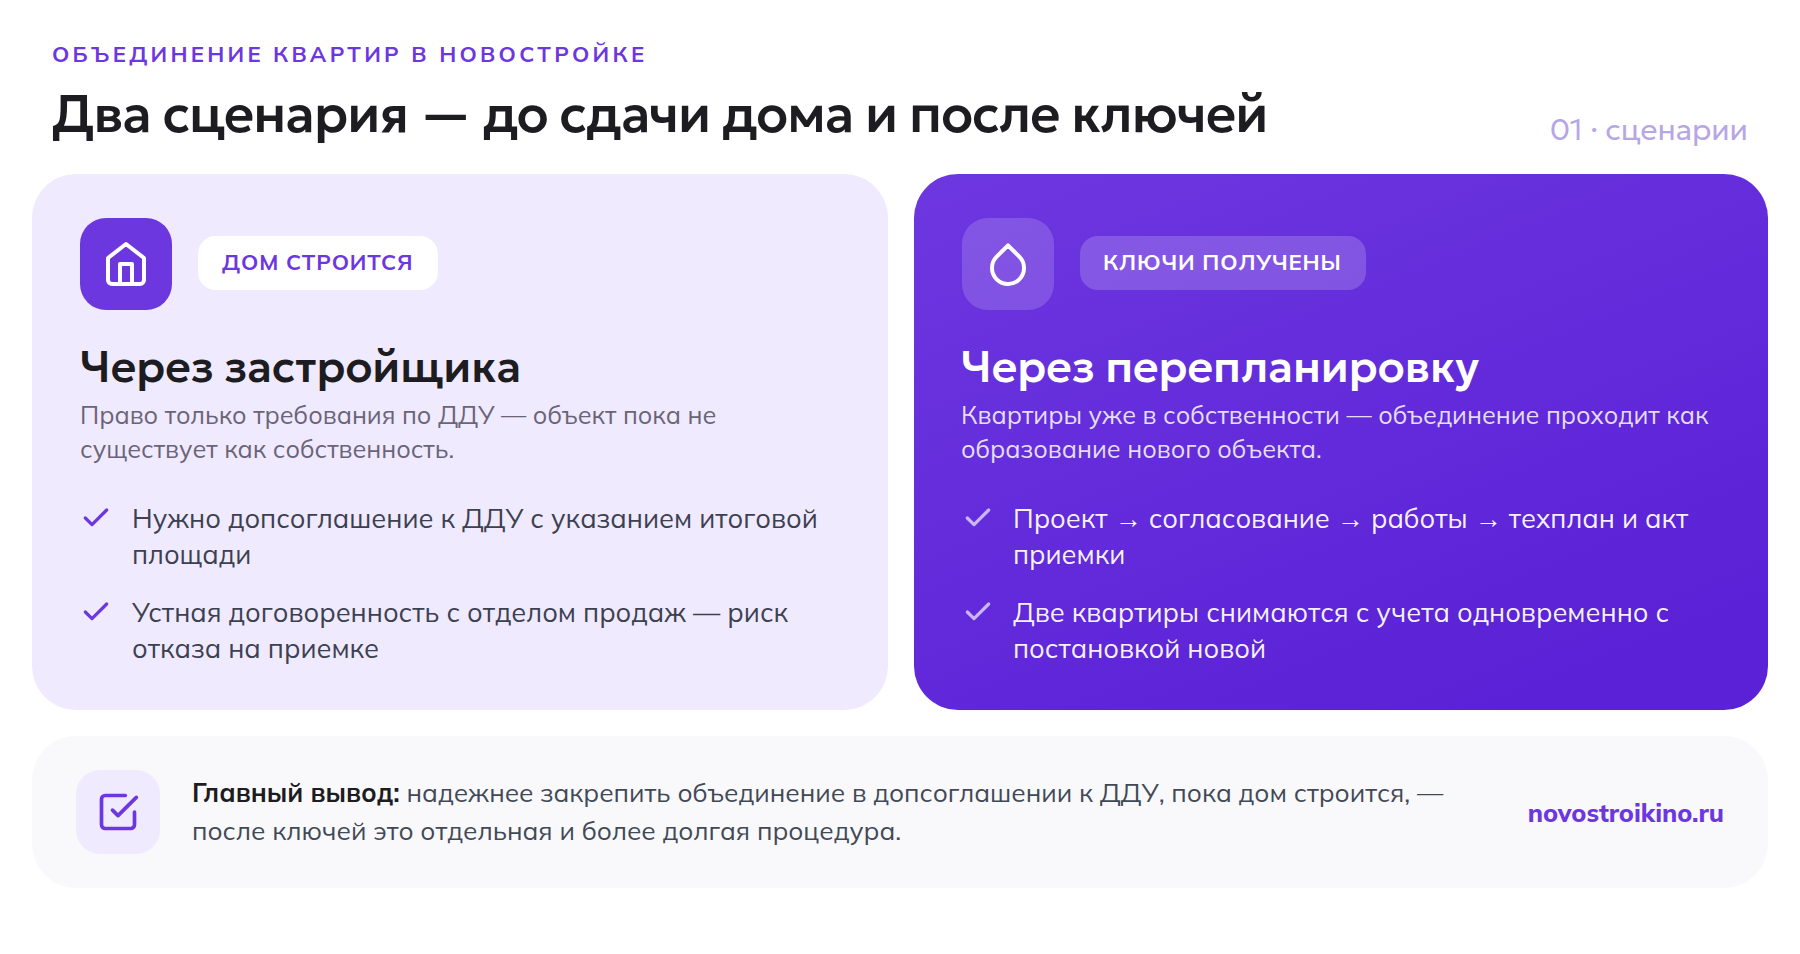
Task: Click text Нужно допсоглашение к ДДУ с указанием
Action: pyautogui.click(x=475, y=536)
